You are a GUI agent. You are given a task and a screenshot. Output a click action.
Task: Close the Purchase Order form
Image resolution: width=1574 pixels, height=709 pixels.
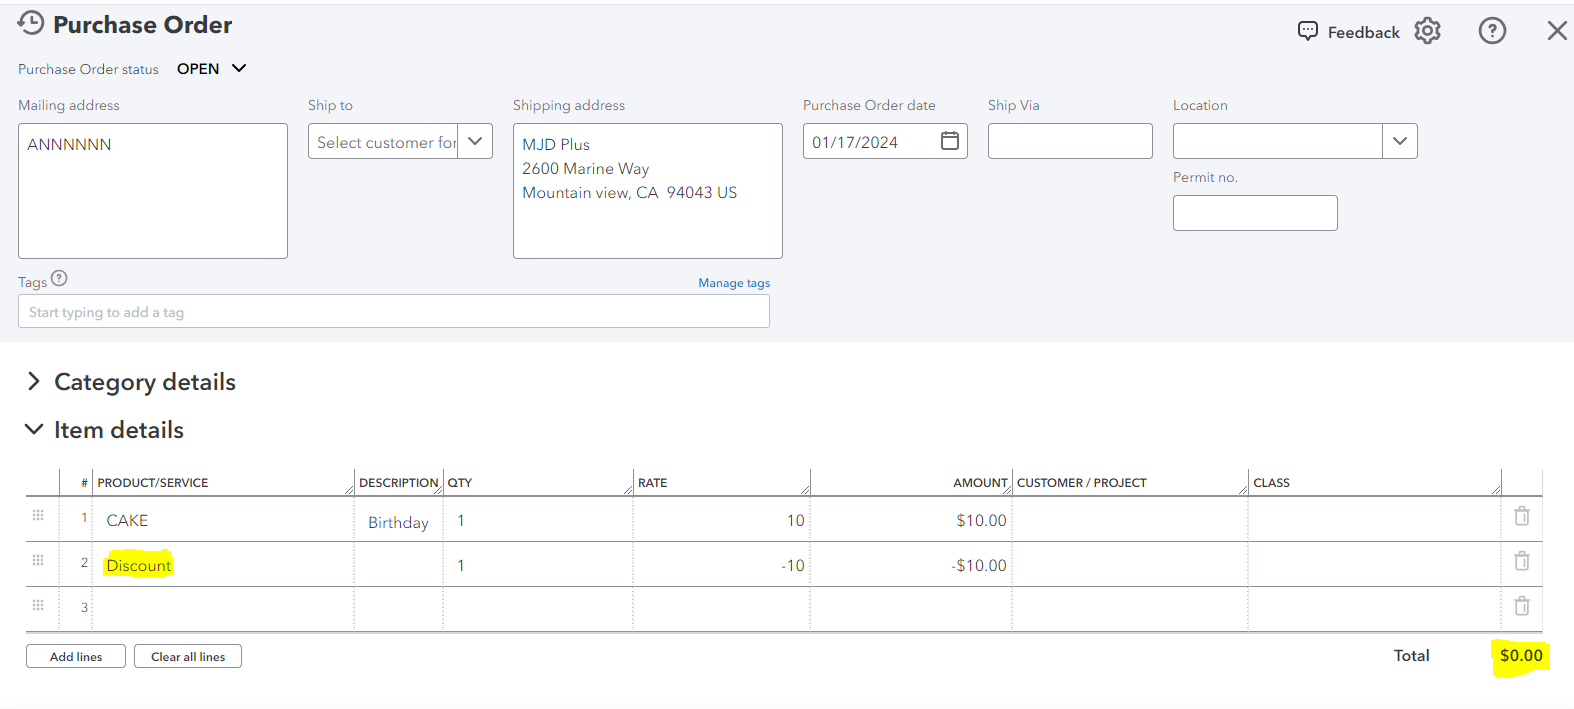[x=1557, y=31]
